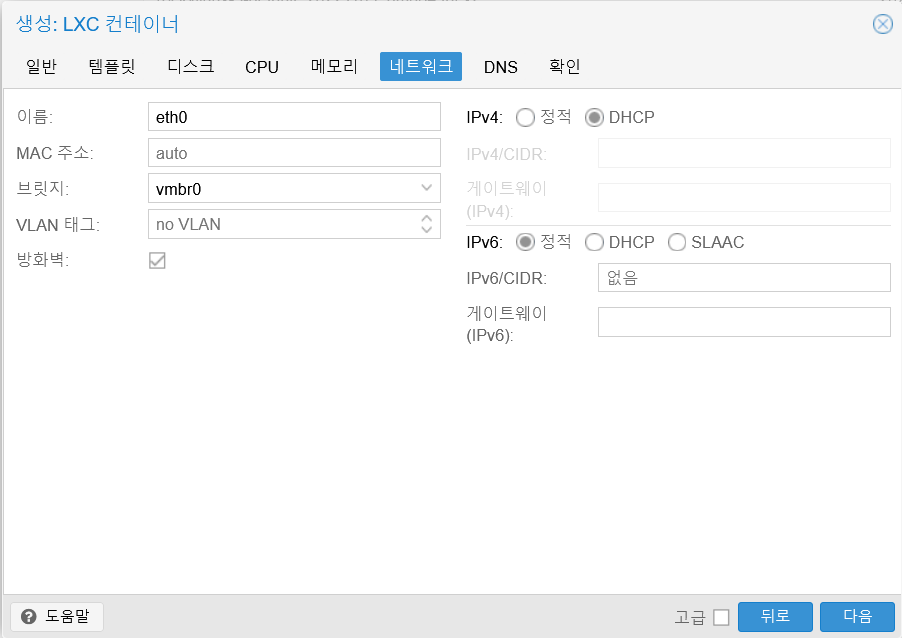The image size is (902, 638).
Task: Click the 브릿지 combo box text vmbr0
Action: point(178,189)
